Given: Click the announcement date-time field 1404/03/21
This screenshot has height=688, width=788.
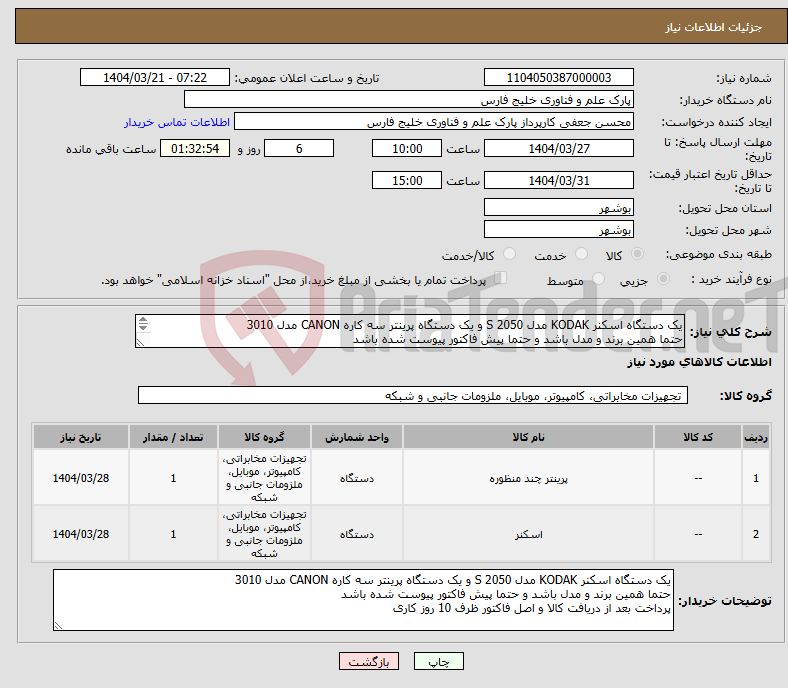Looking at the screenshot, I should coord(155,77).
